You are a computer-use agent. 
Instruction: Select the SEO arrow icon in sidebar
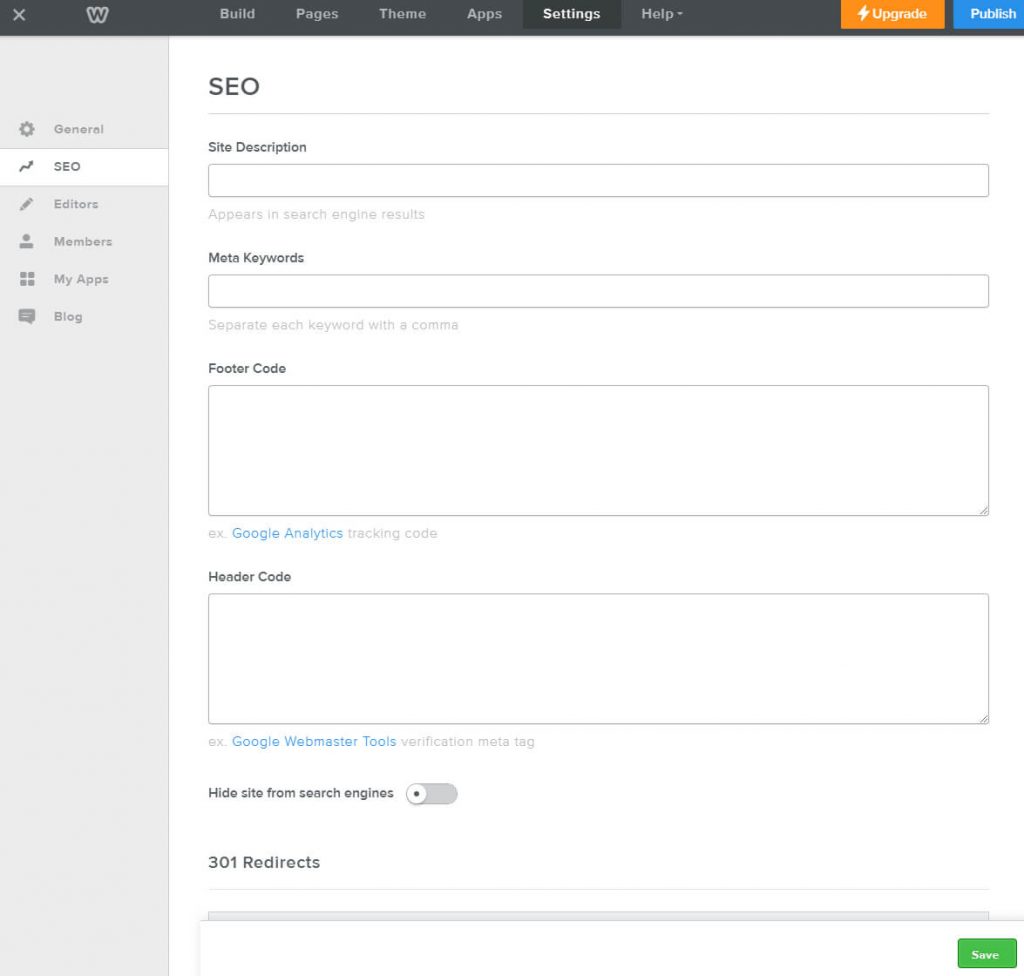click(29, 166)
